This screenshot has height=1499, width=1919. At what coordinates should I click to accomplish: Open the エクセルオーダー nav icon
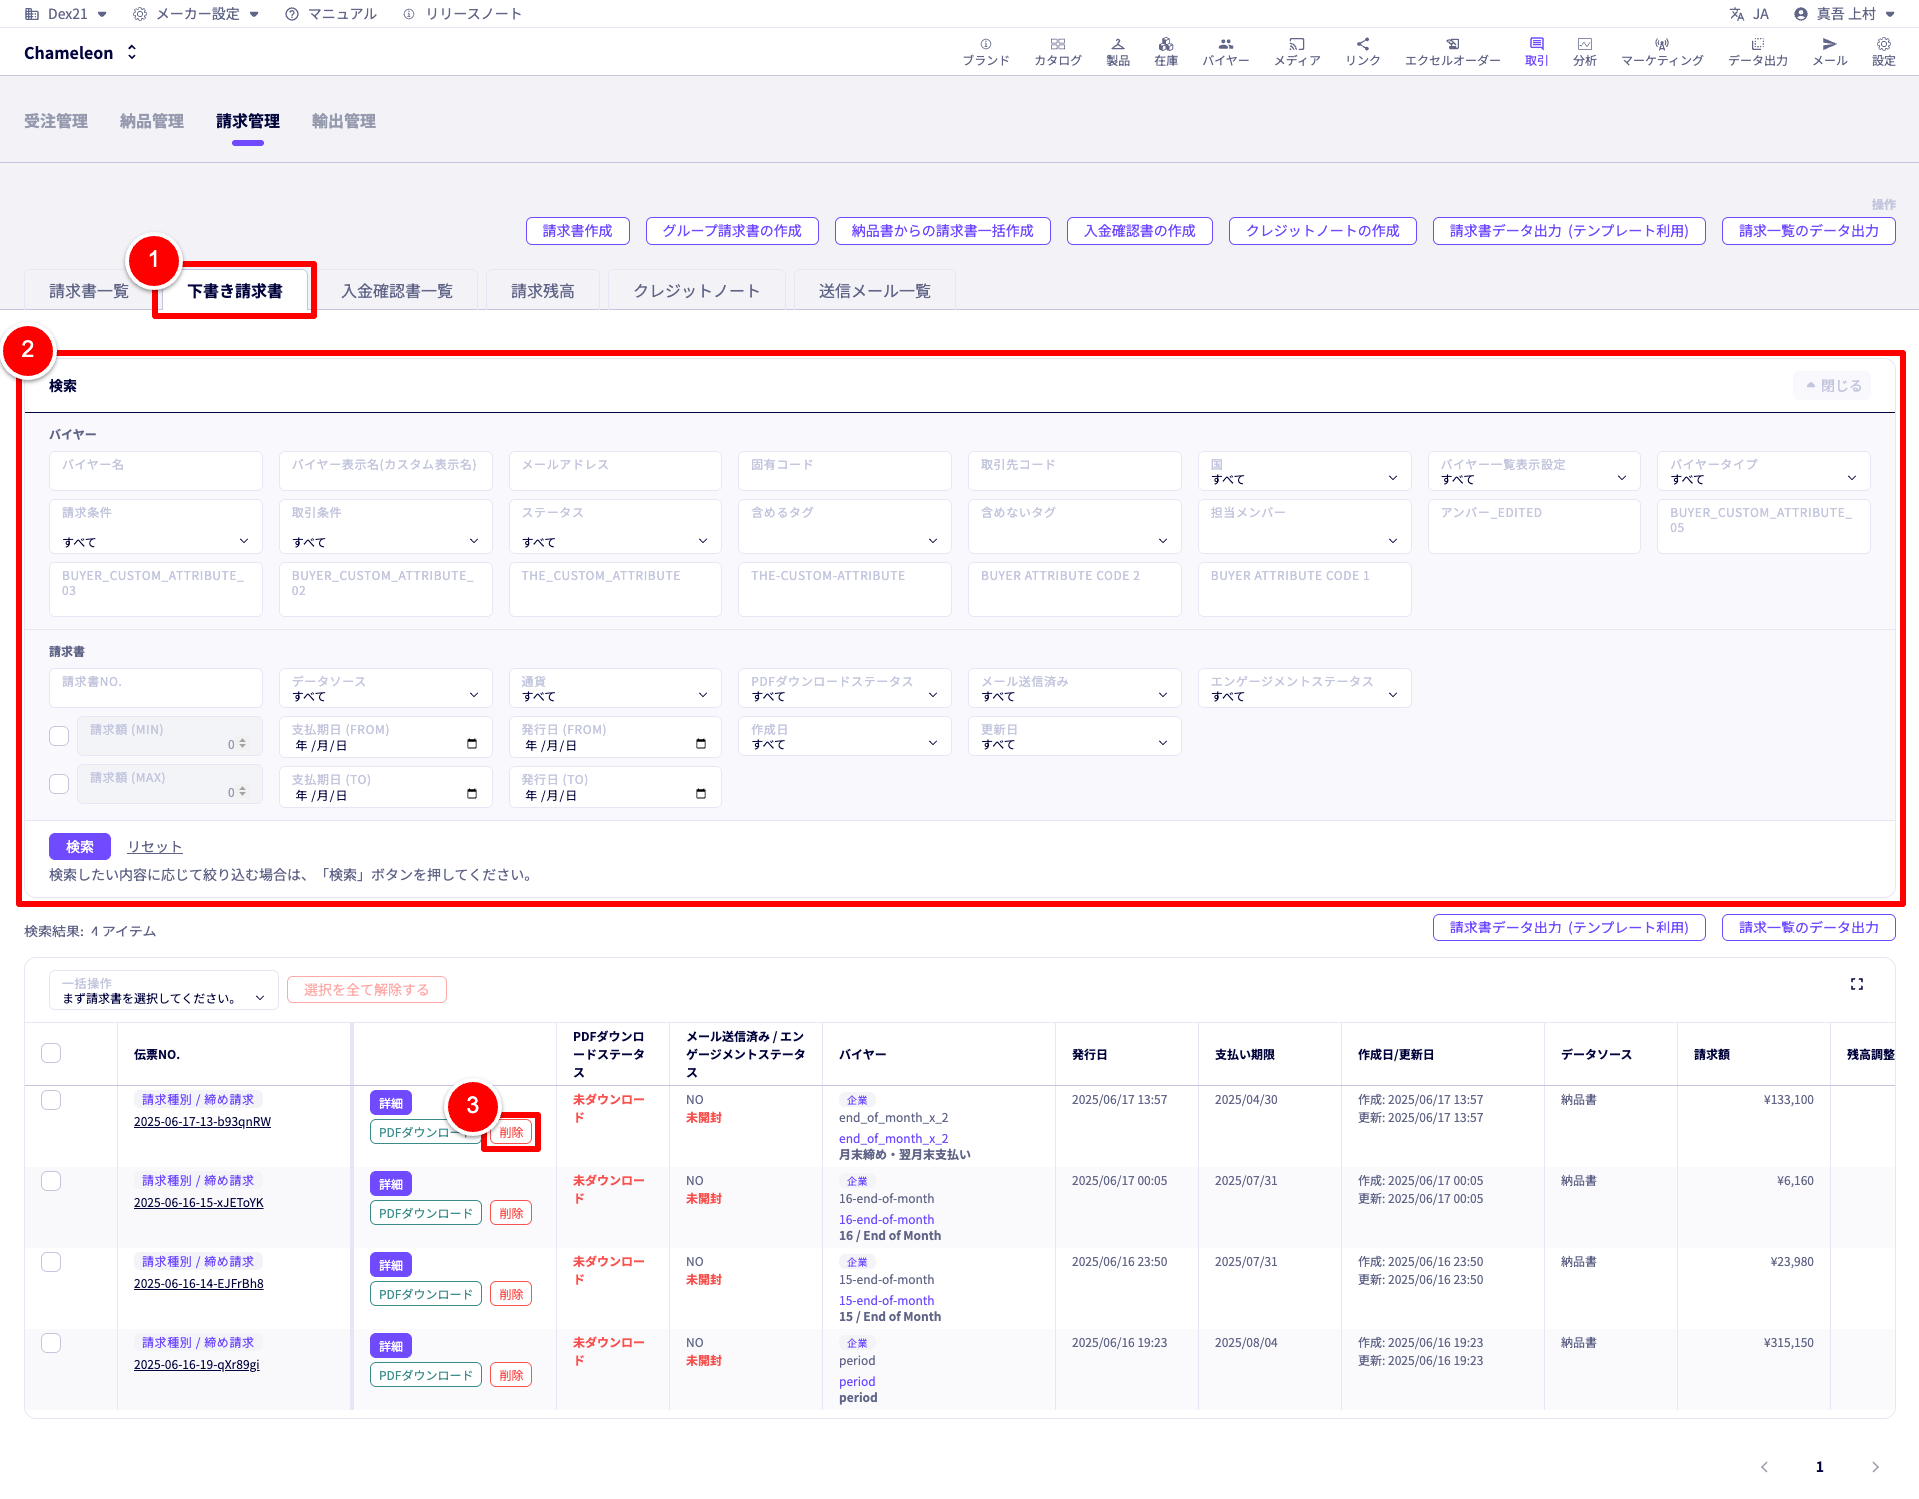click(x=1452, y=52)
